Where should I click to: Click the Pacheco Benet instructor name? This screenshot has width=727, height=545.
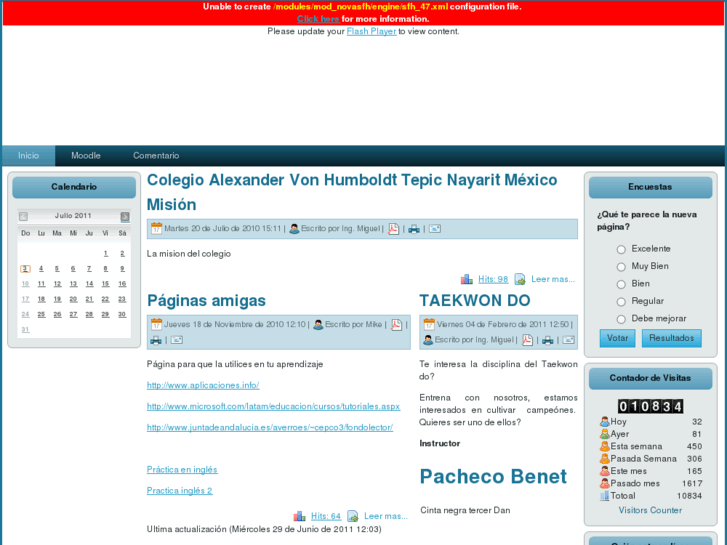[493, 476]
